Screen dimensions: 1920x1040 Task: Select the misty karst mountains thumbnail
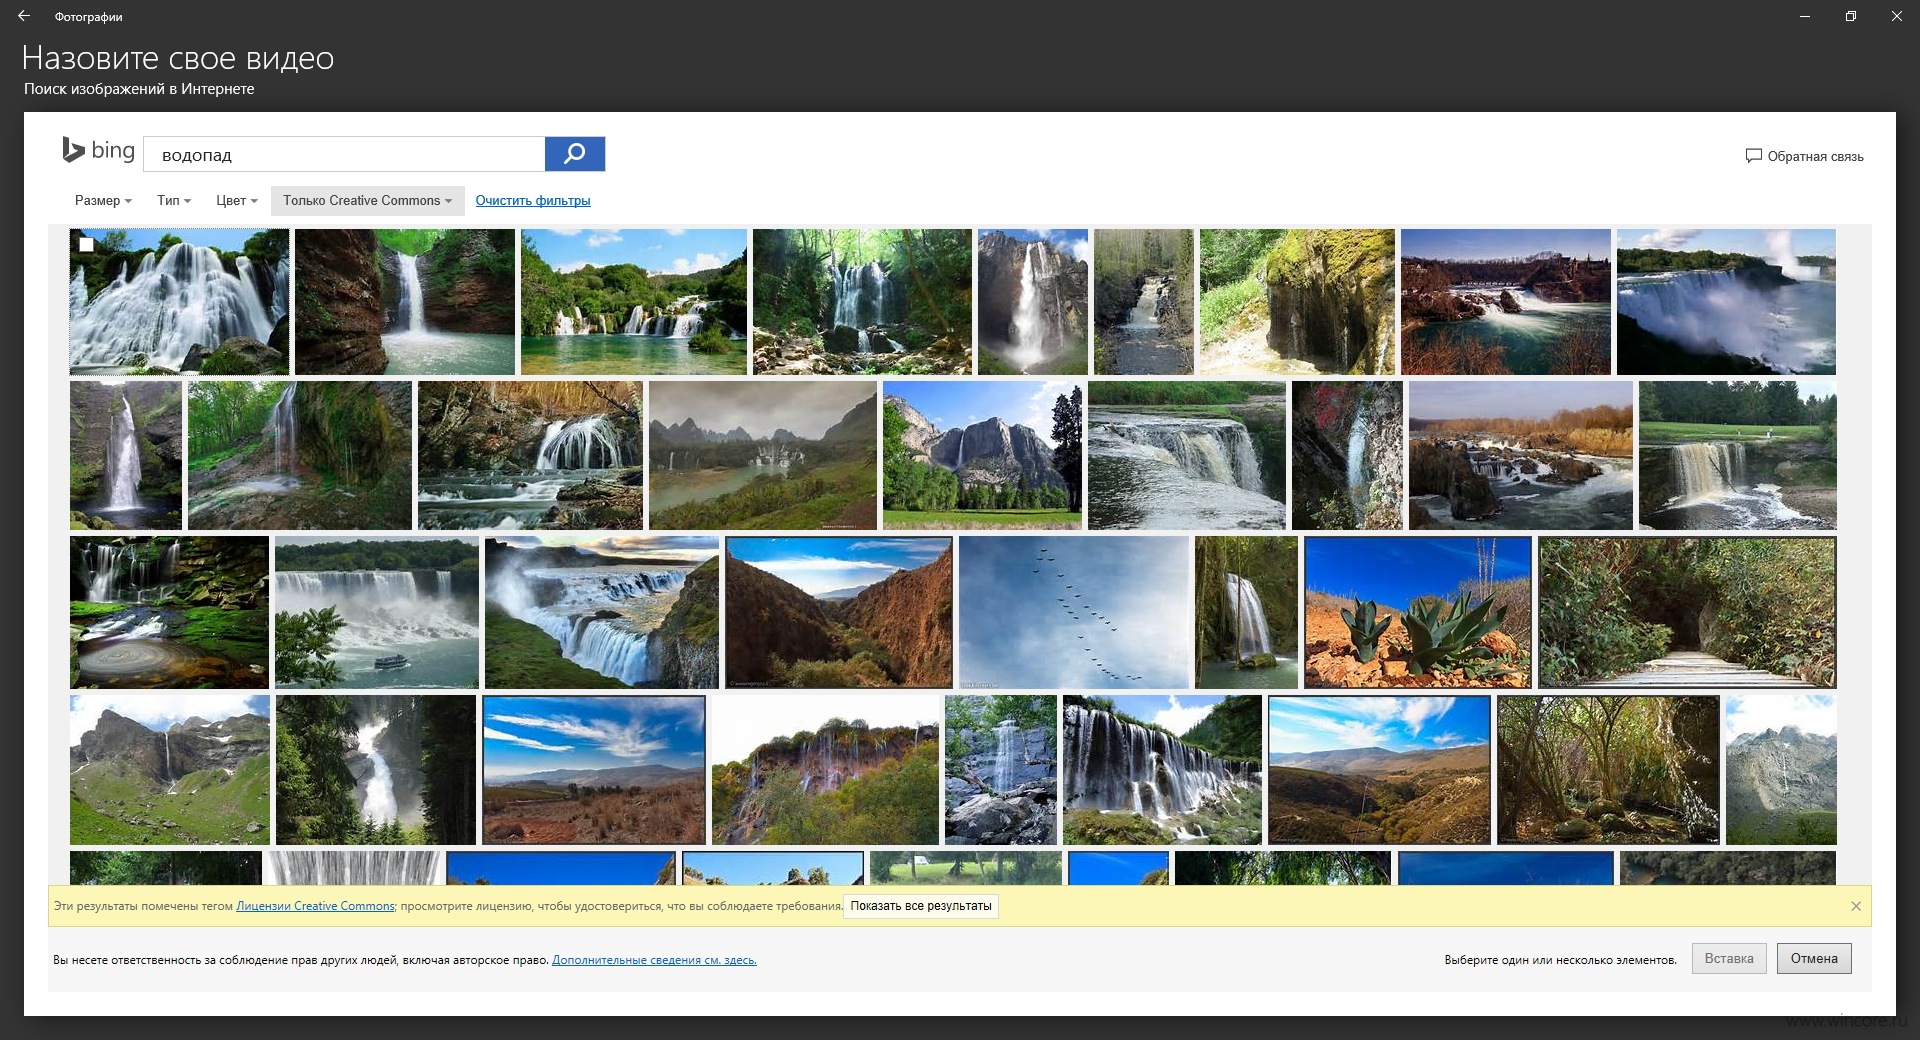pos(763,455)
